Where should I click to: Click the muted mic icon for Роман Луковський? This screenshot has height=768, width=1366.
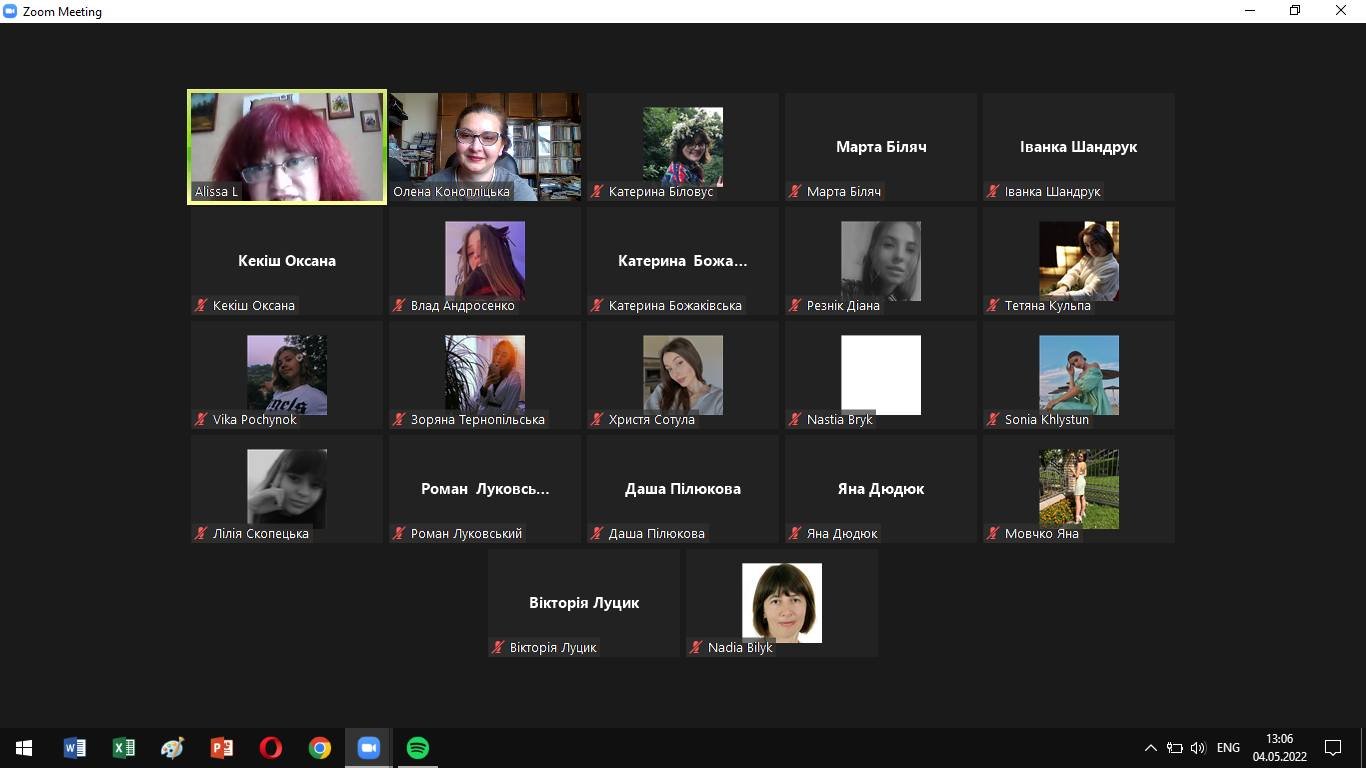pyautogui.click(x=400, y=533)
